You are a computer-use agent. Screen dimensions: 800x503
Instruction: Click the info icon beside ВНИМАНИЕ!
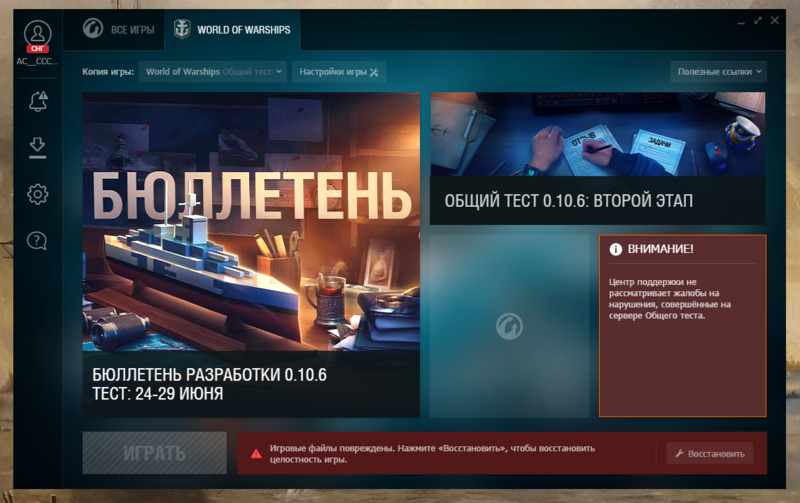(x=615, y=249)
